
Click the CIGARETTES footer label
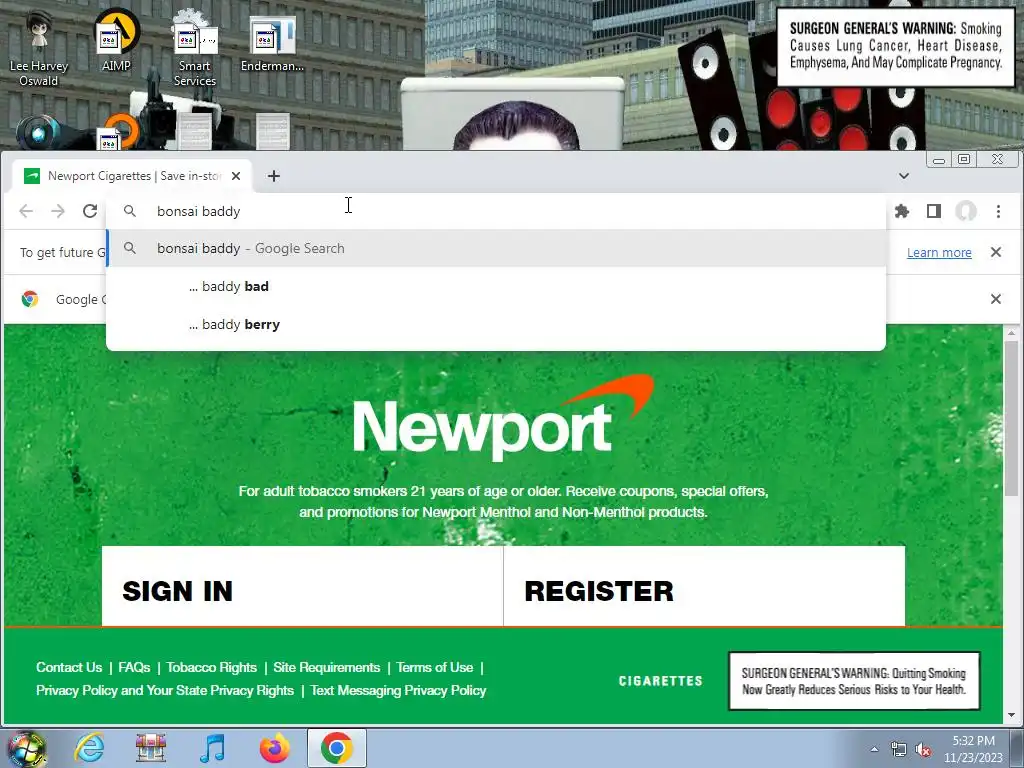click(660, 680)
